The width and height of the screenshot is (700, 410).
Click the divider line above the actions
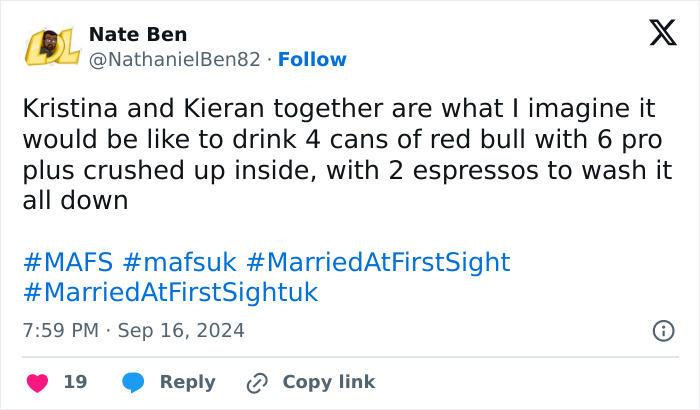click(350, 357)
